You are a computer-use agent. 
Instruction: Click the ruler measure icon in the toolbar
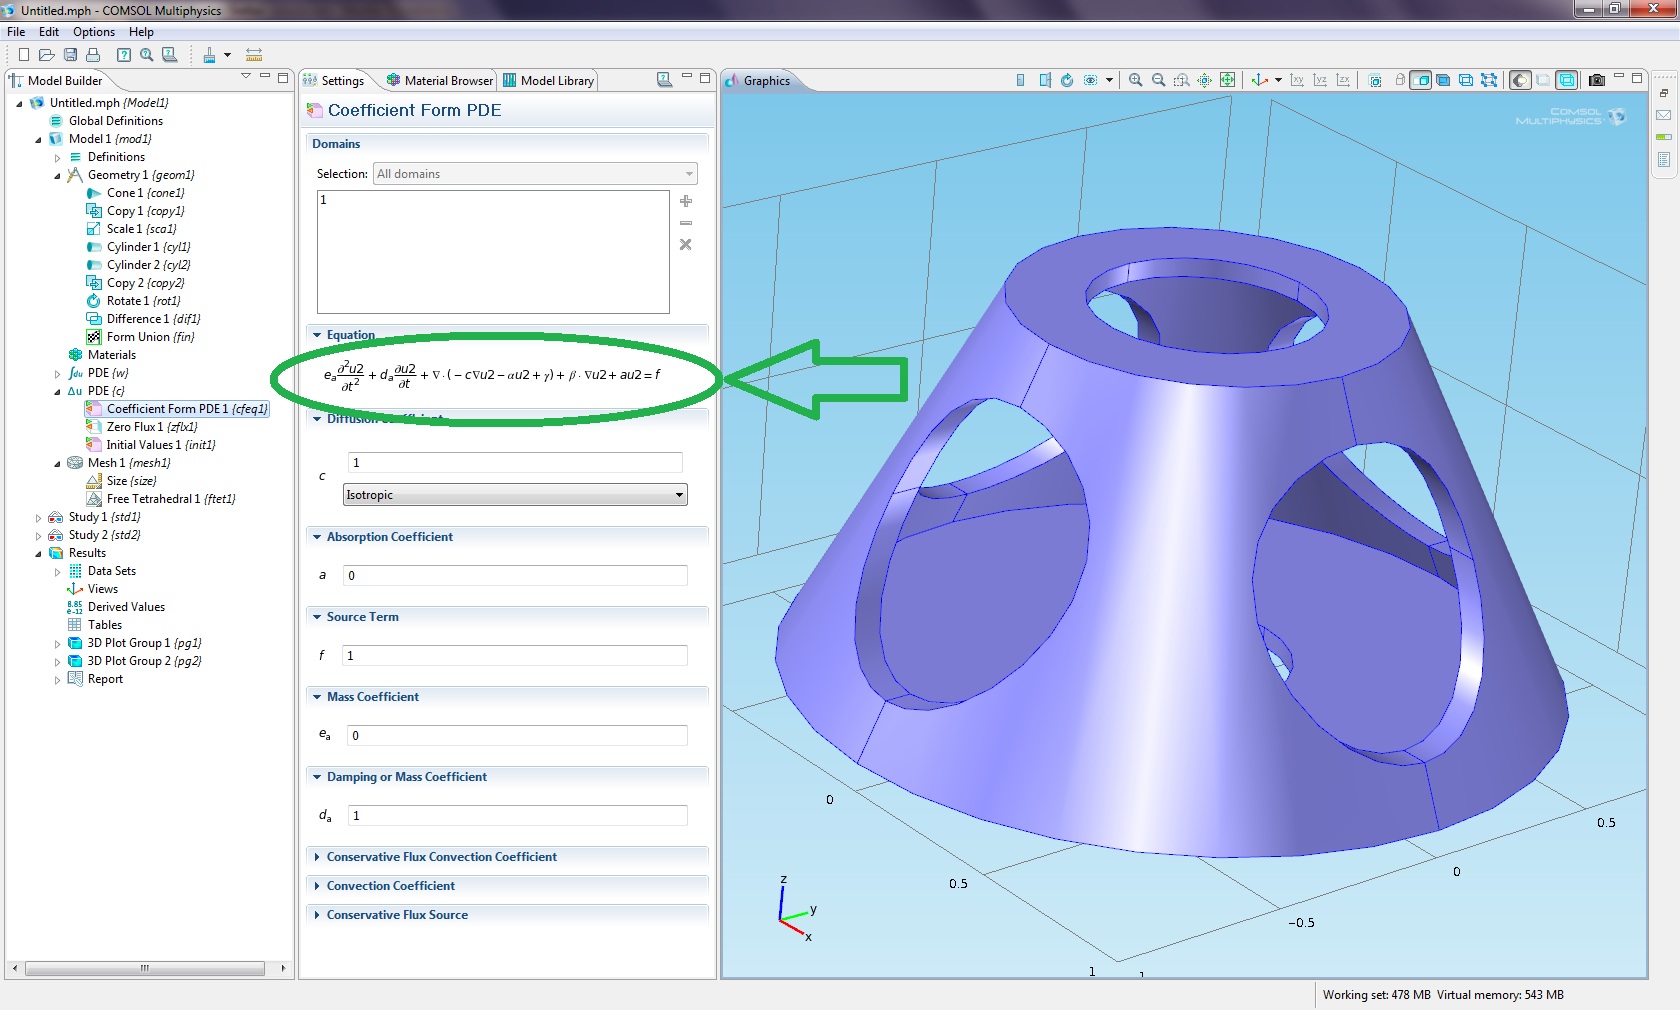point(254,55)
